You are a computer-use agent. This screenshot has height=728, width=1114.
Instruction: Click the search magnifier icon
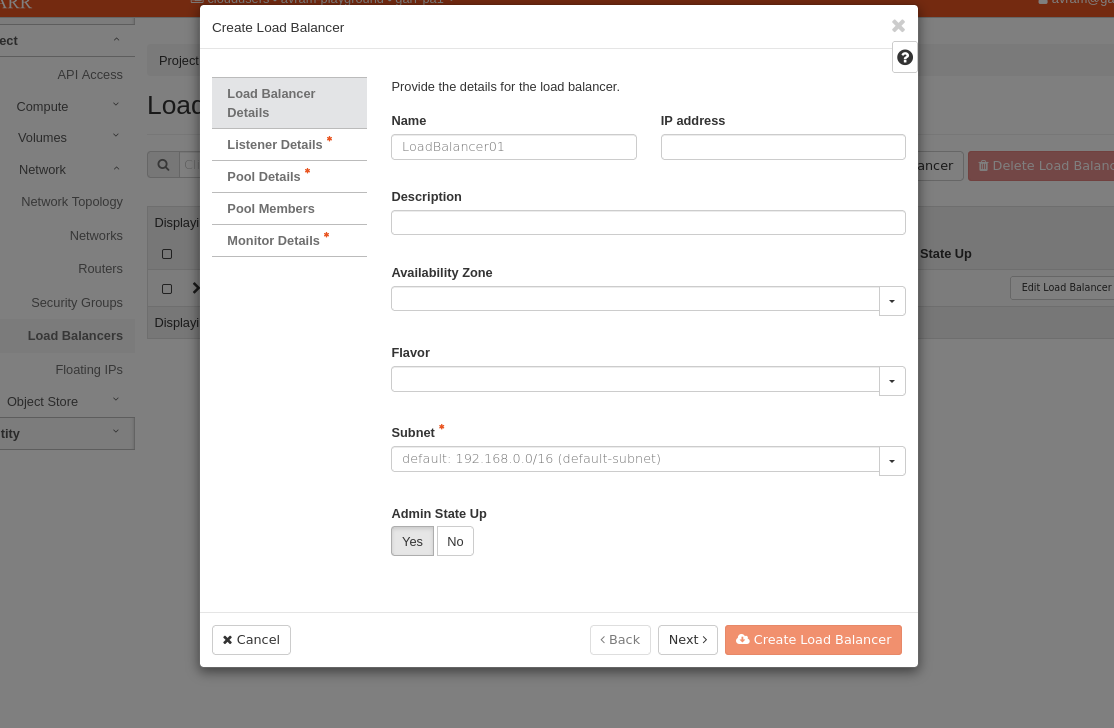click(163, 165)
